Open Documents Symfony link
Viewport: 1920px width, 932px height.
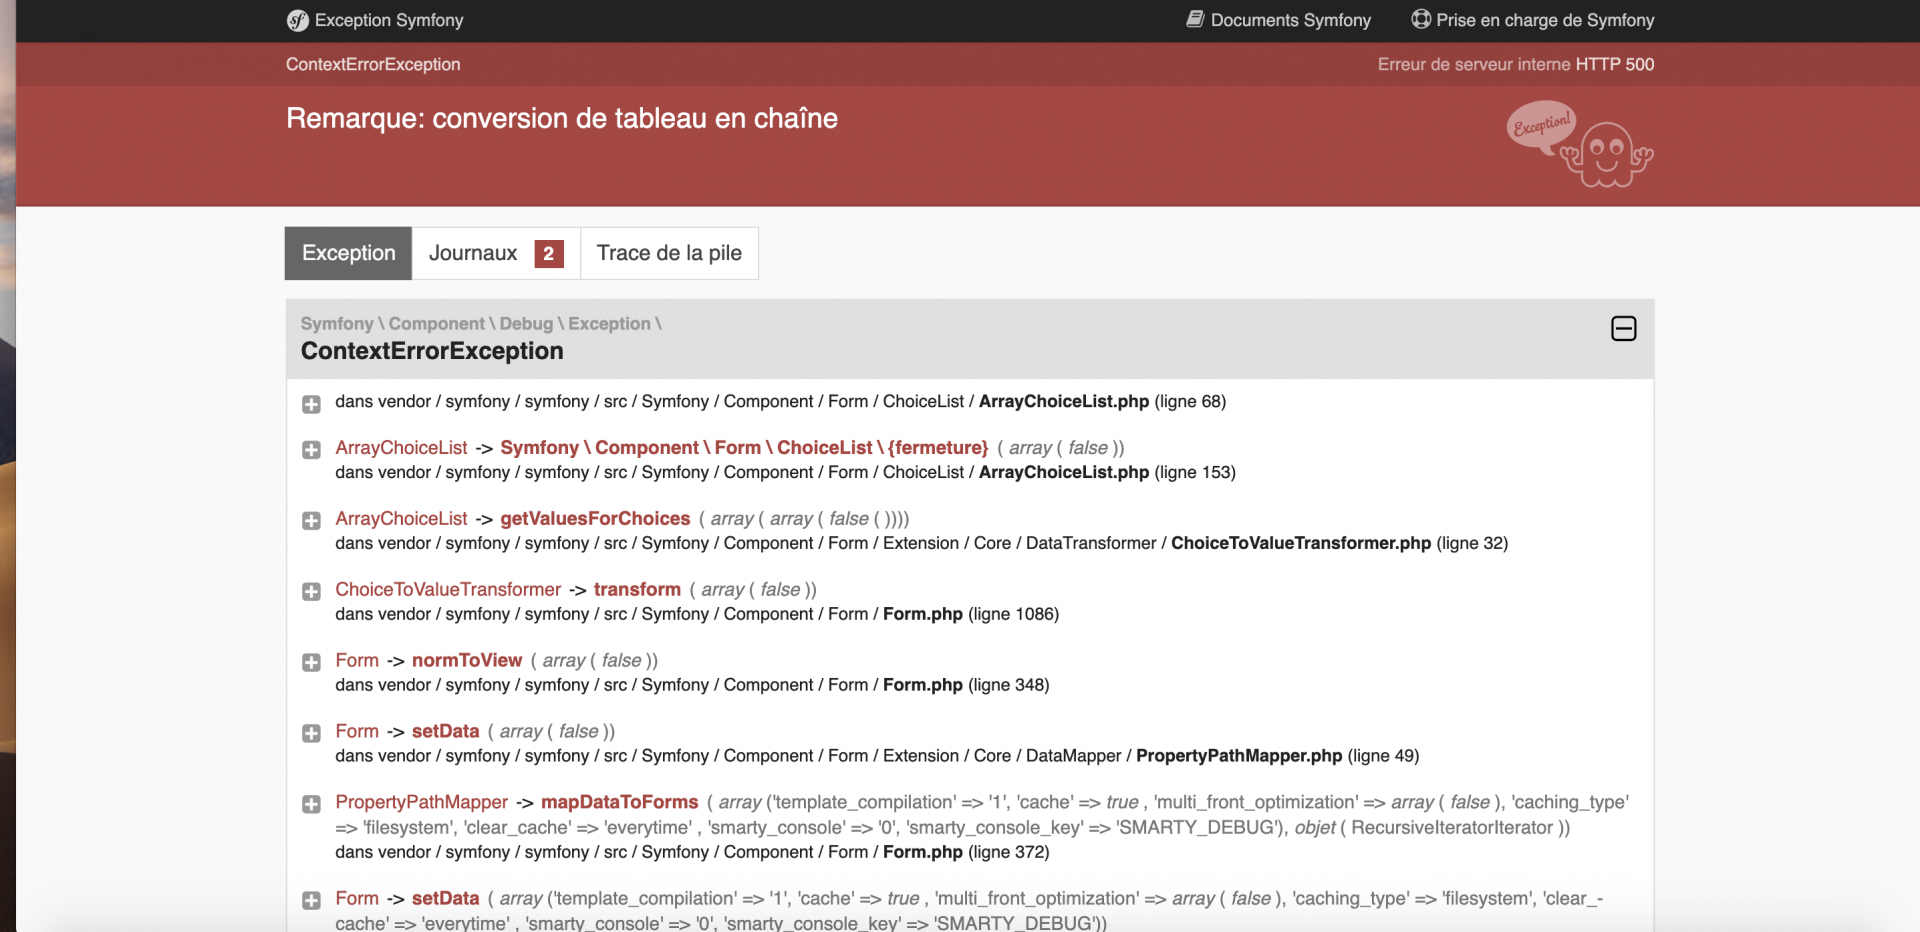pos(1279,20)
